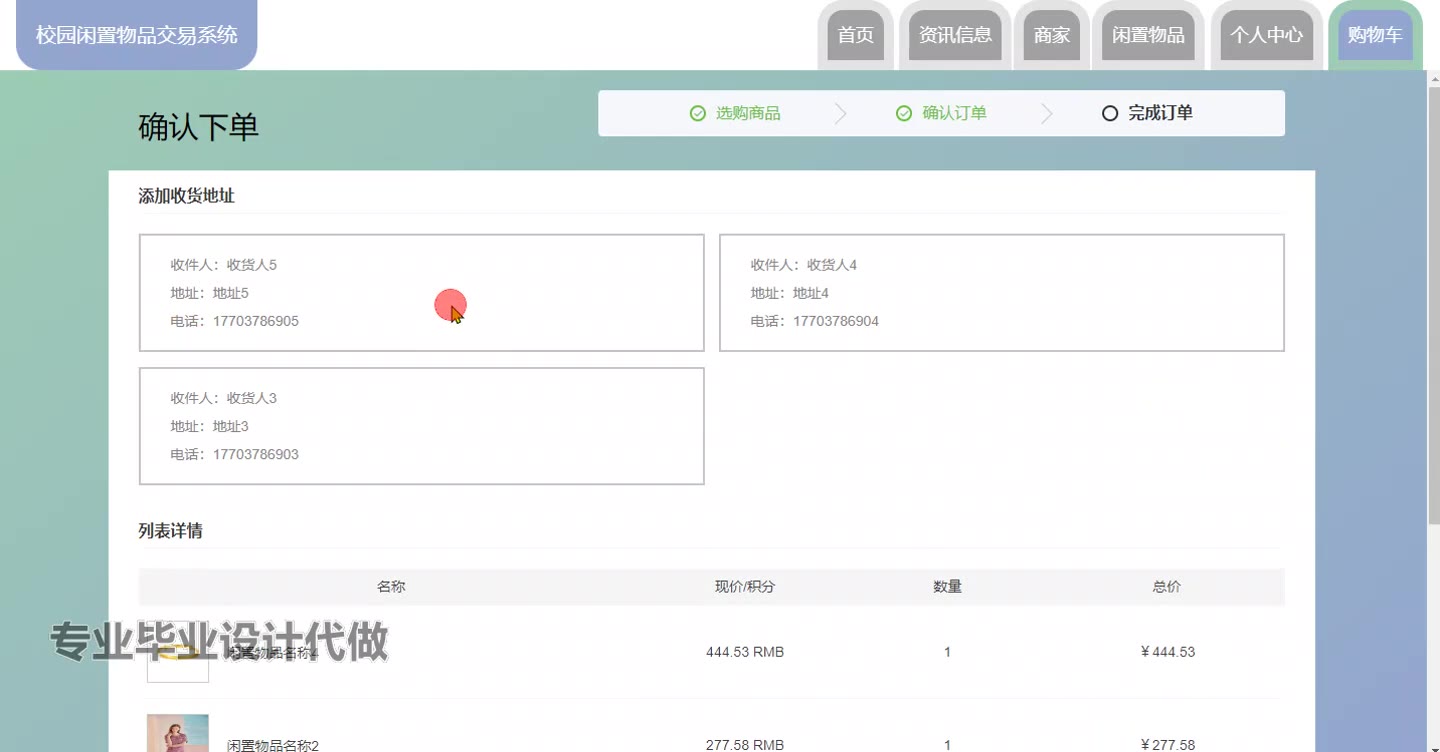Open 个人中心 tab
The height and width of the screenshot is (752, 1440).
[x=1266, y=35]
